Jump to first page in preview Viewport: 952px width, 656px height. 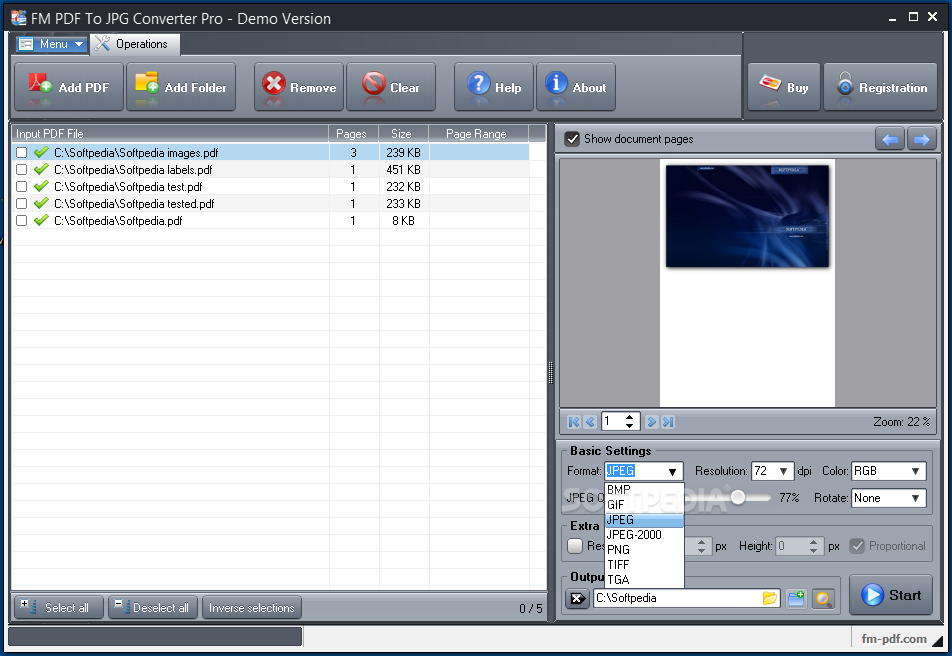point(574,422)
